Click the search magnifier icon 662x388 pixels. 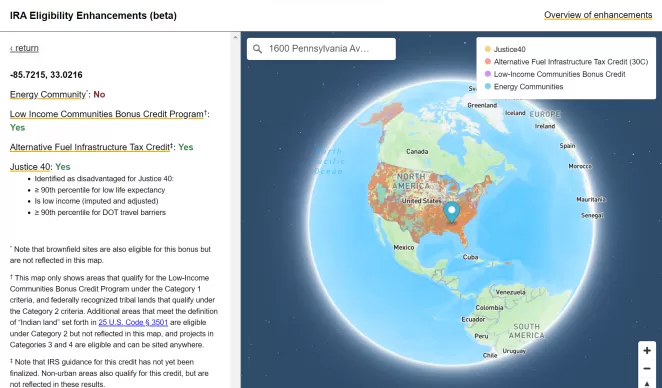click(257, 49)
